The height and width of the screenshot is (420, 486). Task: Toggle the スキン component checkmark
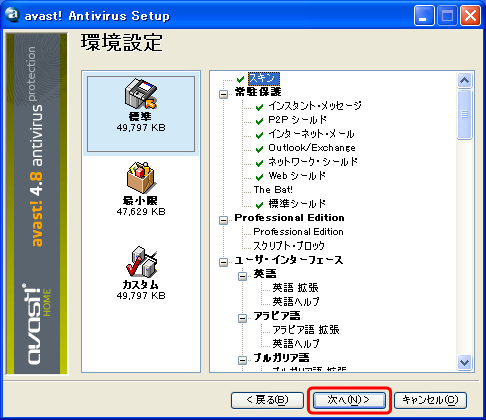tap(240, 79)
